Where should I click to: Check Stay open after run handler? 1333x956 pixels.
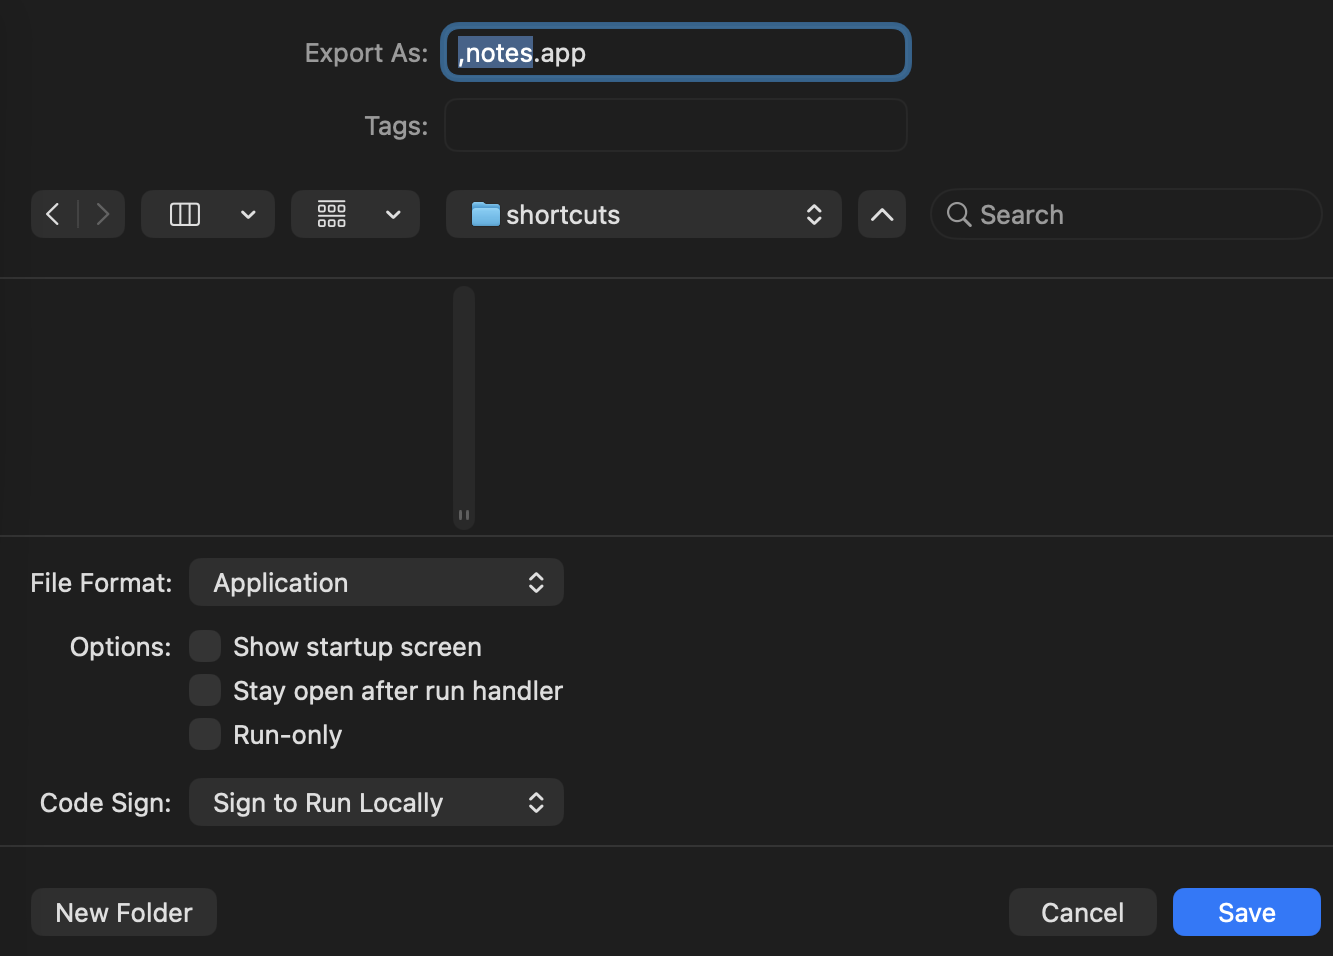click(x=204, y=690)
